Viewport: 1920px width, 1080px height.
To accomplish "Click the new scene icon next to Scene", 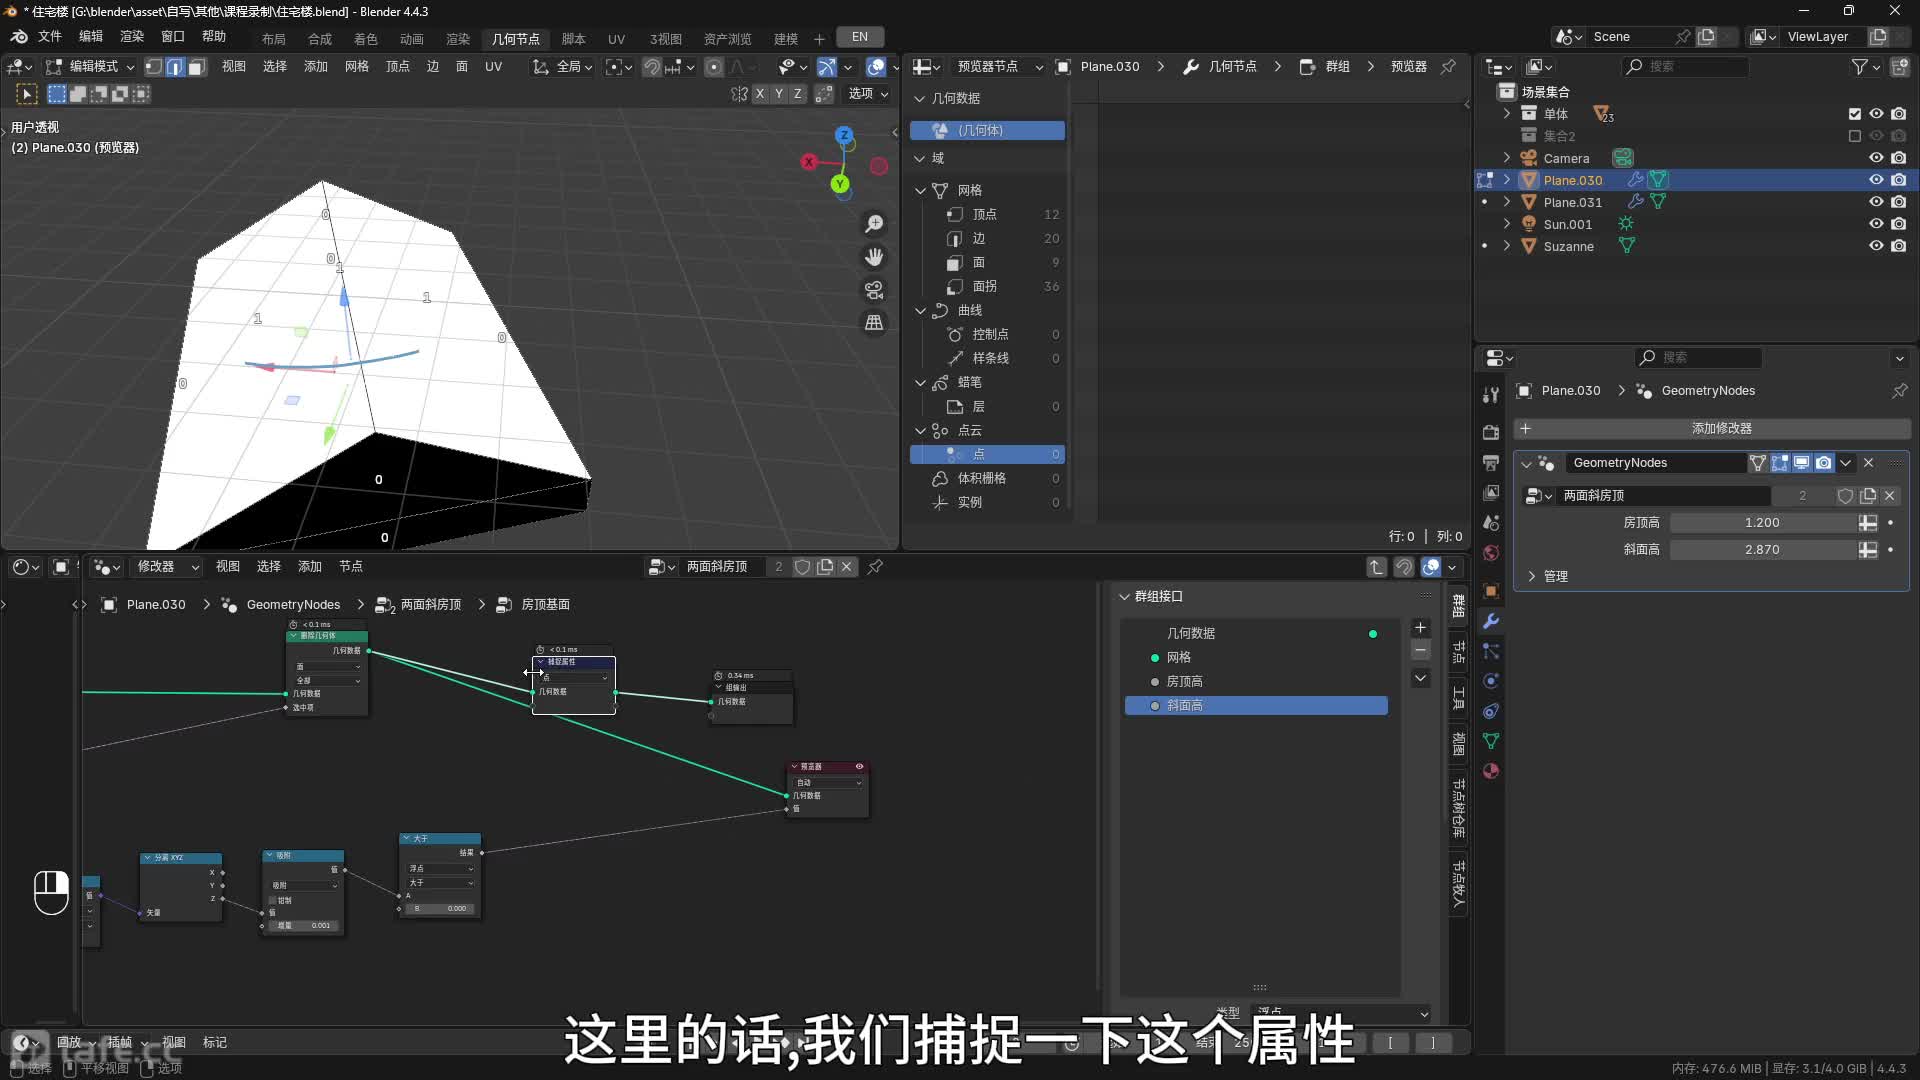I will [1707, 36].
